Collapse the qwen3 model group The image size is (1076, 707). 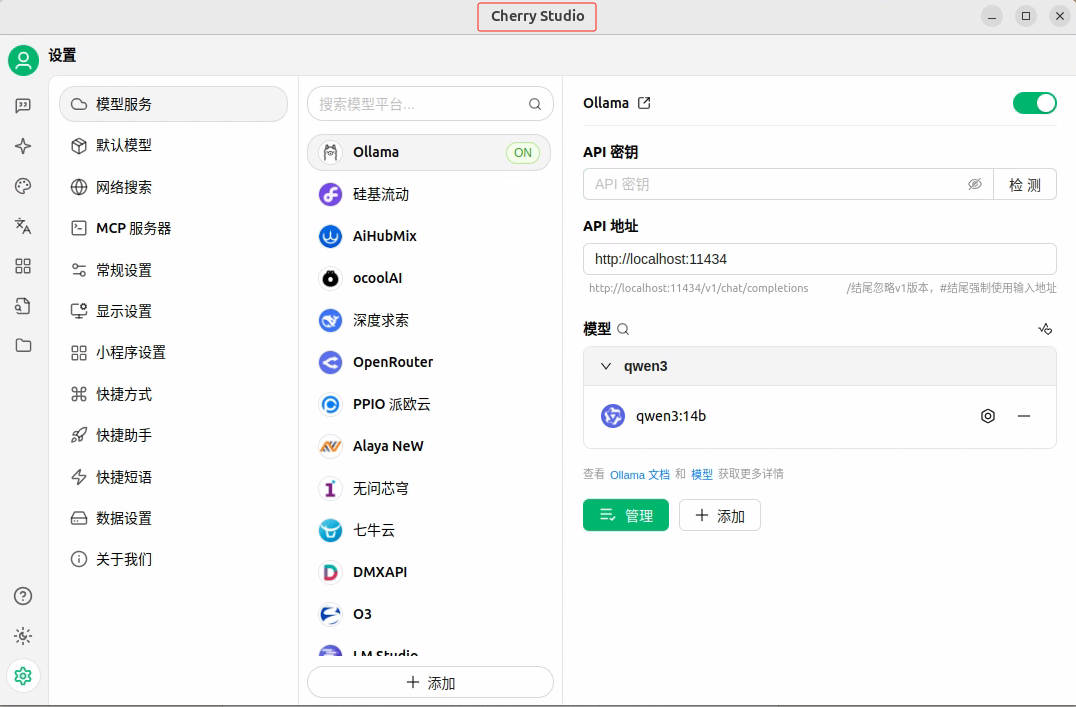(606, 366)
